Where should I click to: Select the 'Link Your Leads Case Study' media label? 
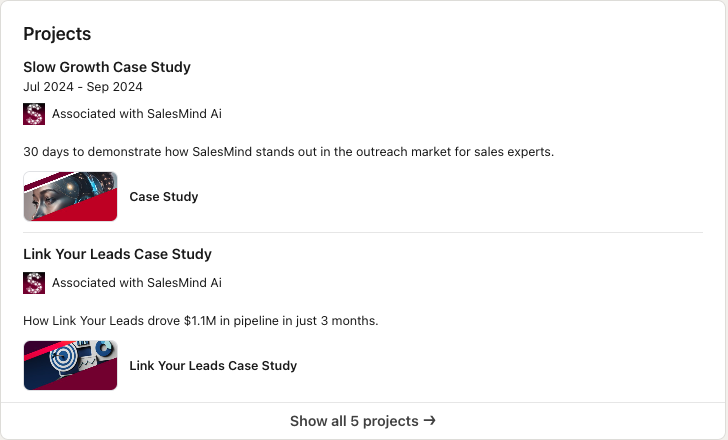pyautogui.click(x=213, y=366)
